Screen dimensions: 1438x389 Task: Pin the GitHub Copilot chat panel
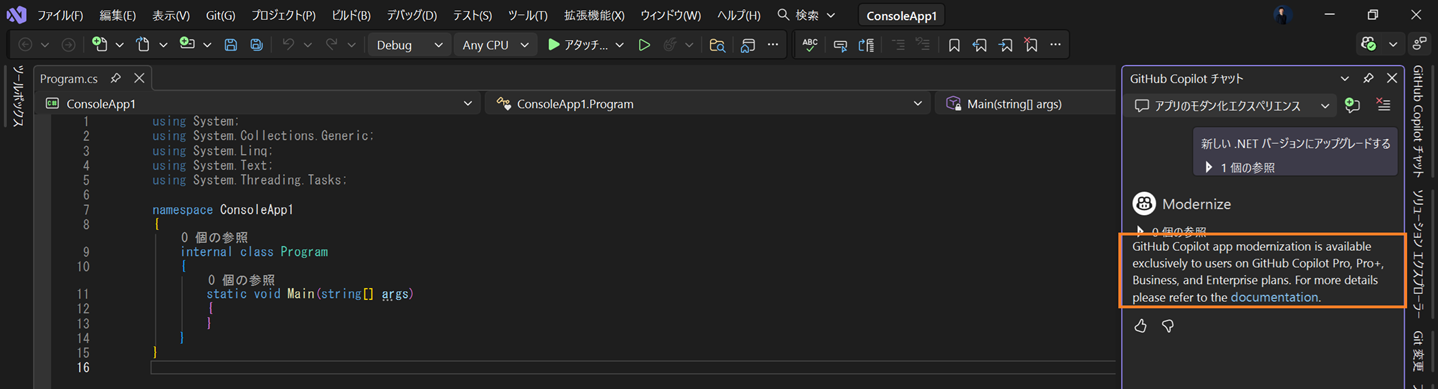(1368, 78)
